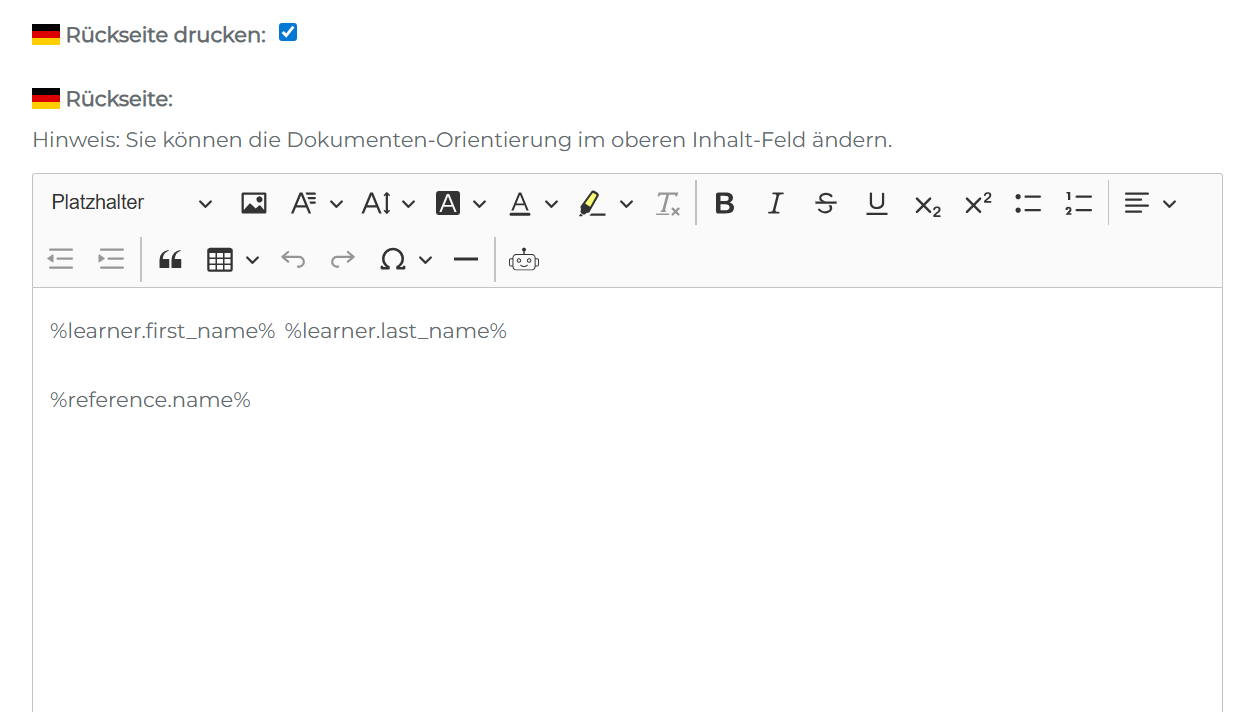
Task: Insert a block quote
Action: (171, 260)
